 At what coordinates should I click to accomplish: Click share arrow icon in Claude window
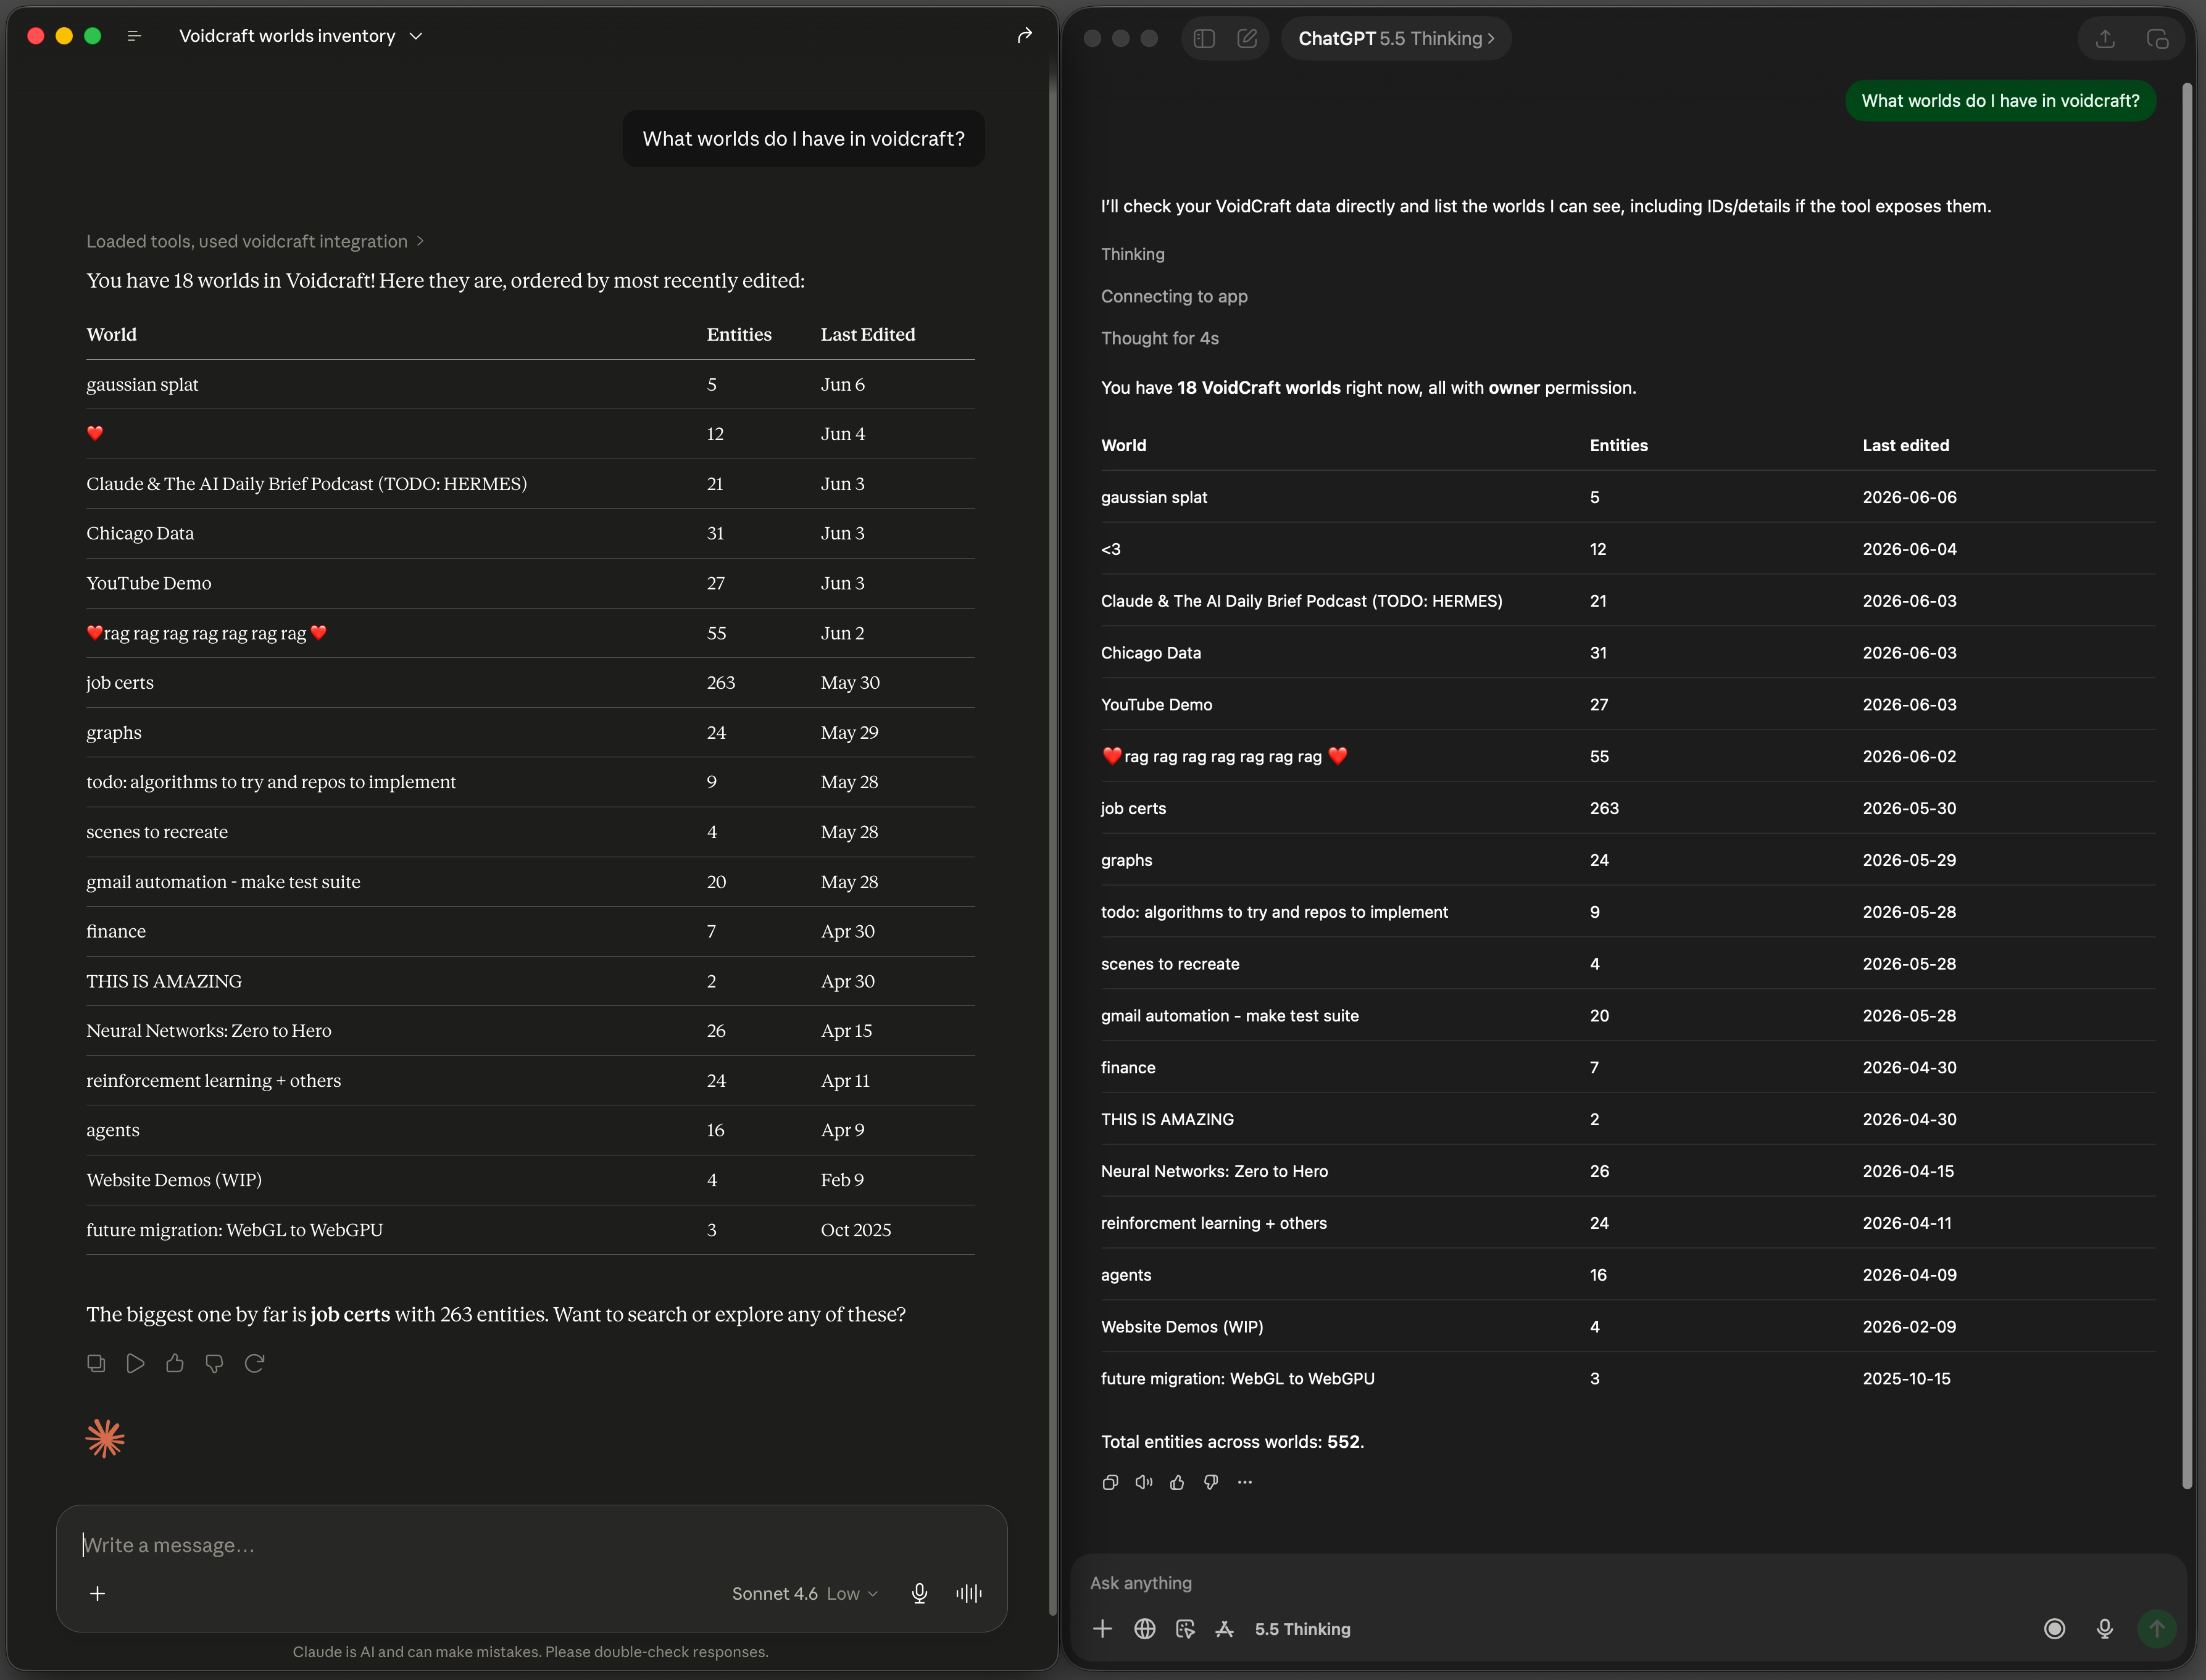(1024, 36)
